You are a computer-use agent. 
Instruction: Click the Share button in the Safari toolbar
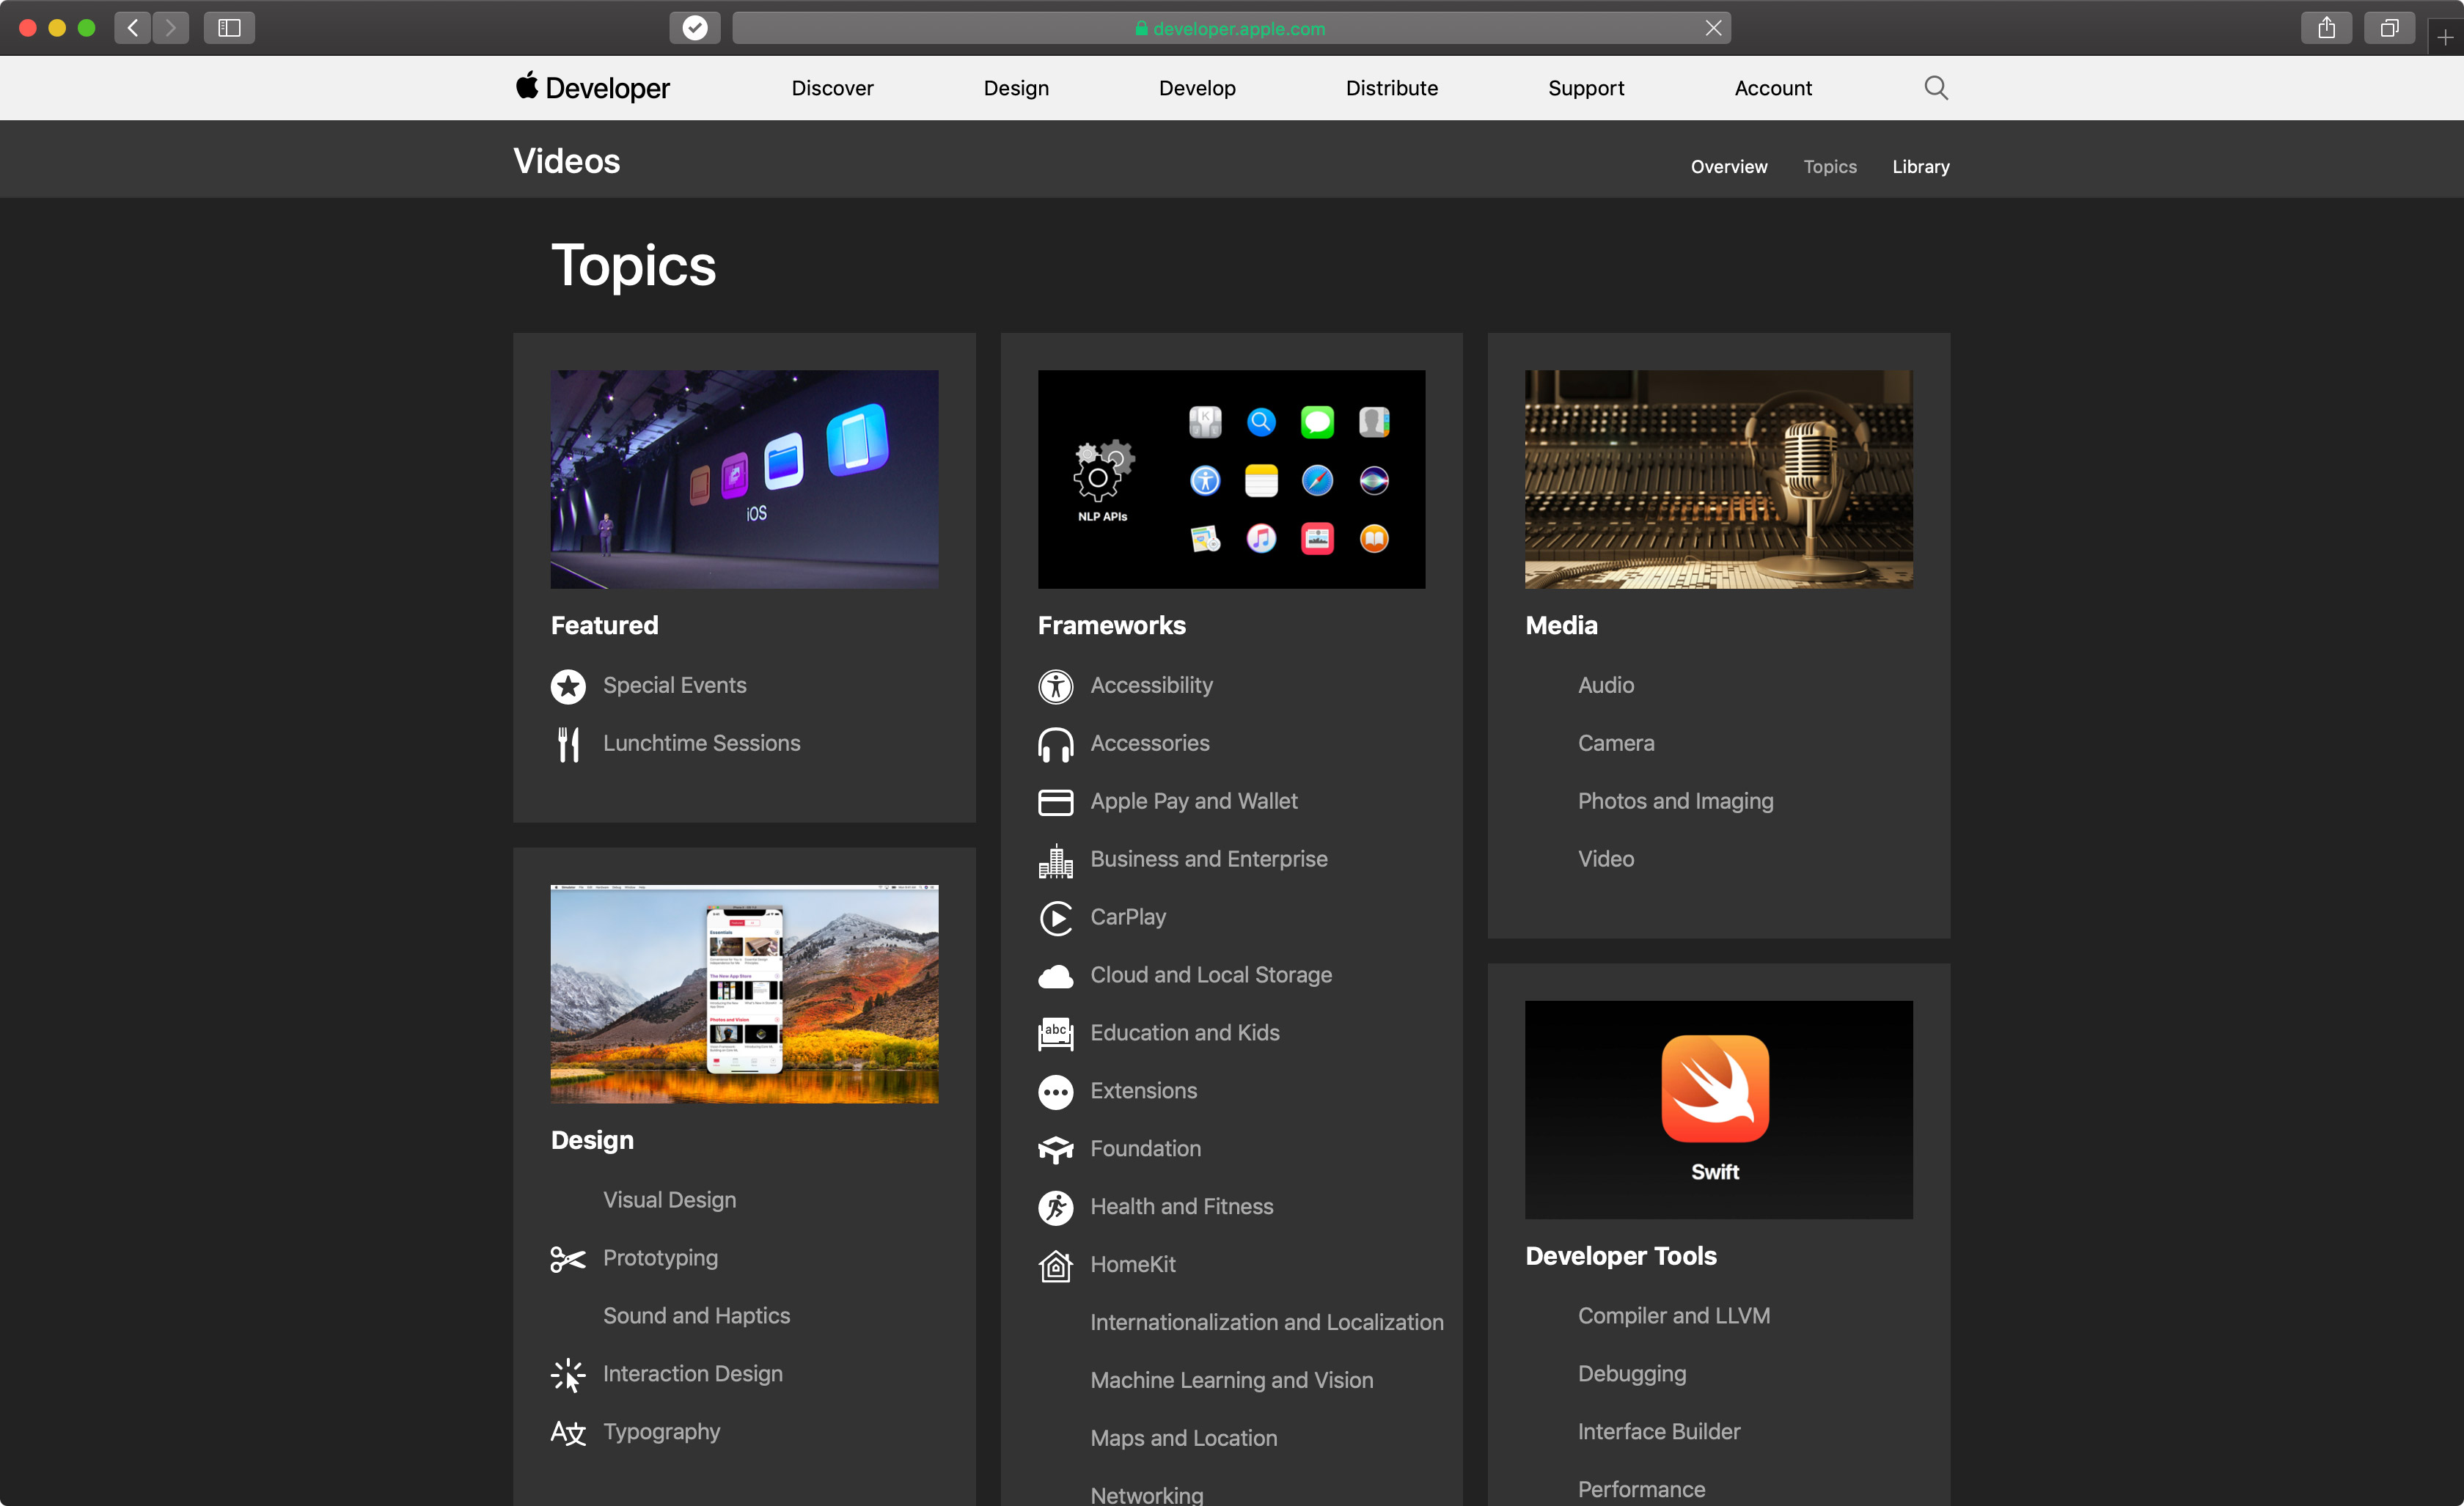[2326, 28]
